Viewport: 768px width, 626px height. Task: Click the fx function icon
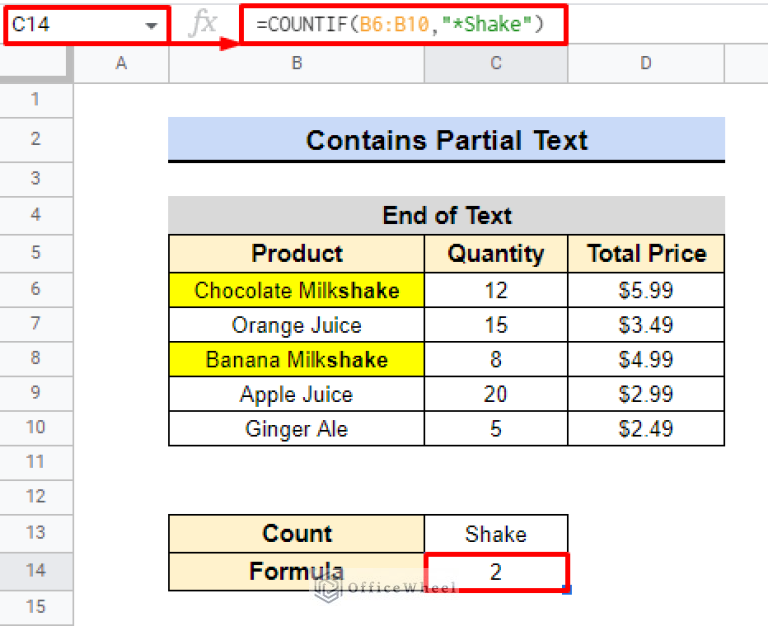coord(202,24)
